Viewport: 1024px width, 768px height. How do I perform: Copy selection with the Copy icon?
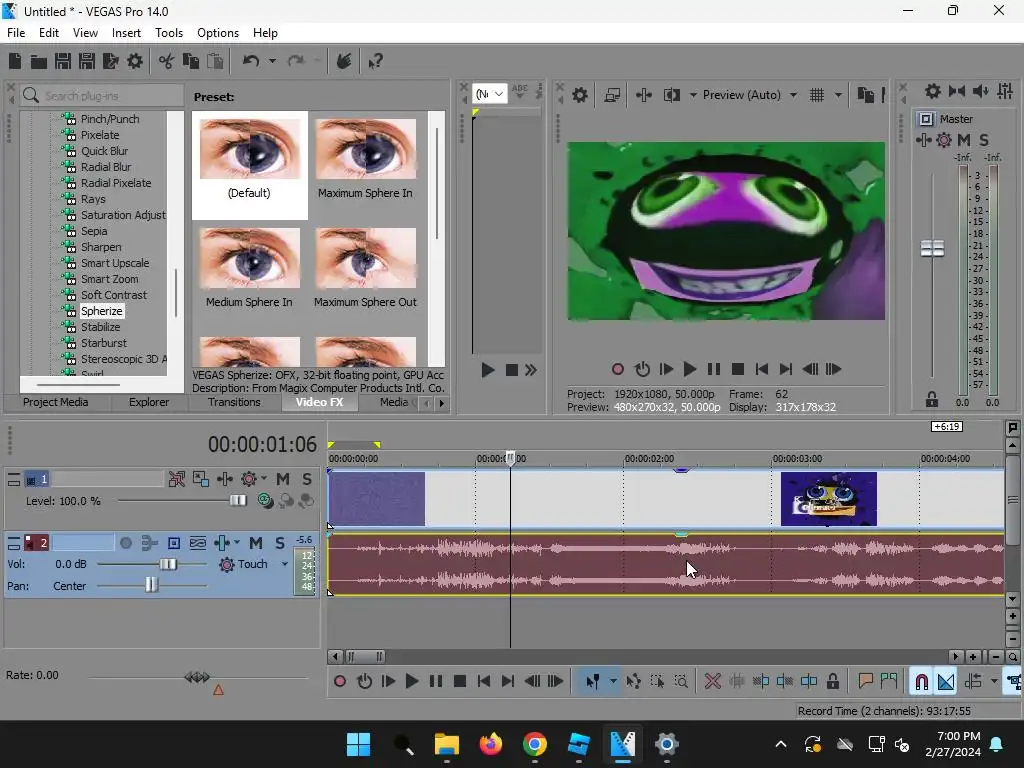pos(191,61)
